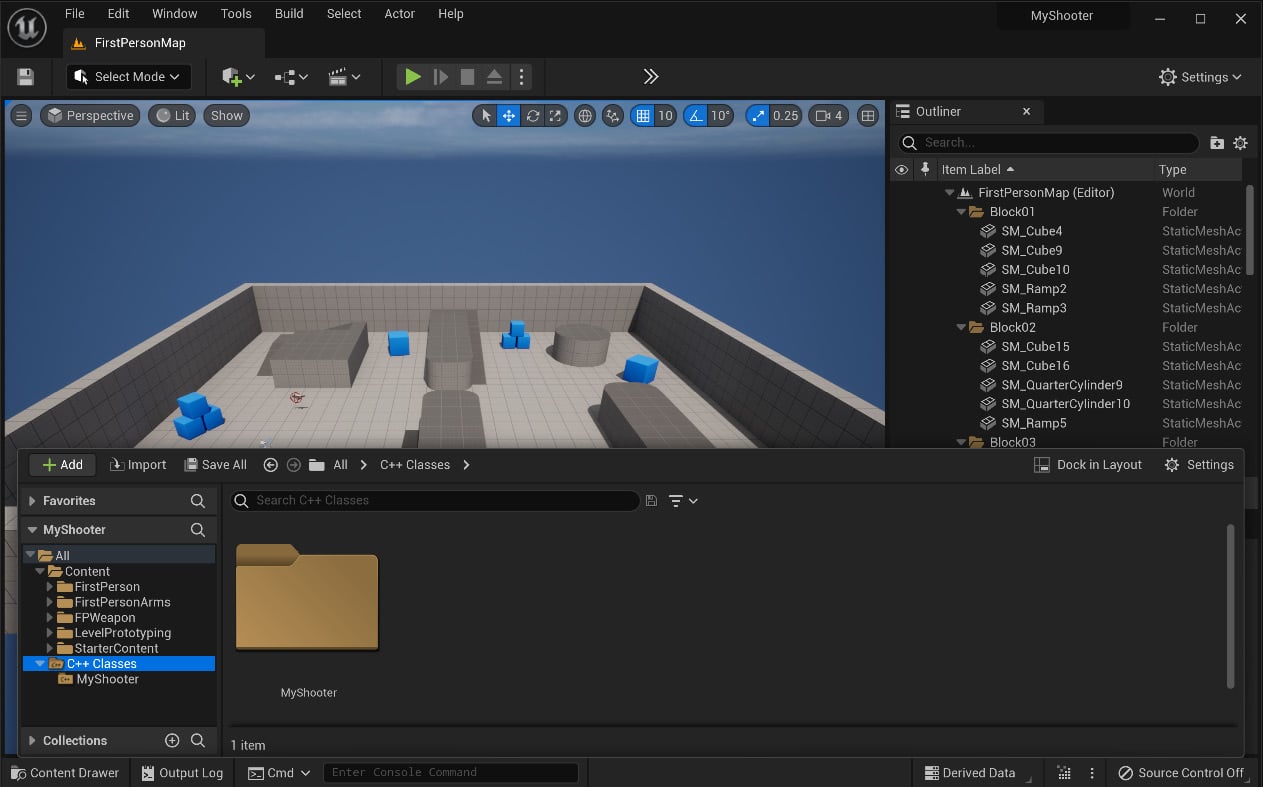Image resolution: width=1263 pixels, height=787 pixels.
Task: Open the File menu
Action: (74, 14)
